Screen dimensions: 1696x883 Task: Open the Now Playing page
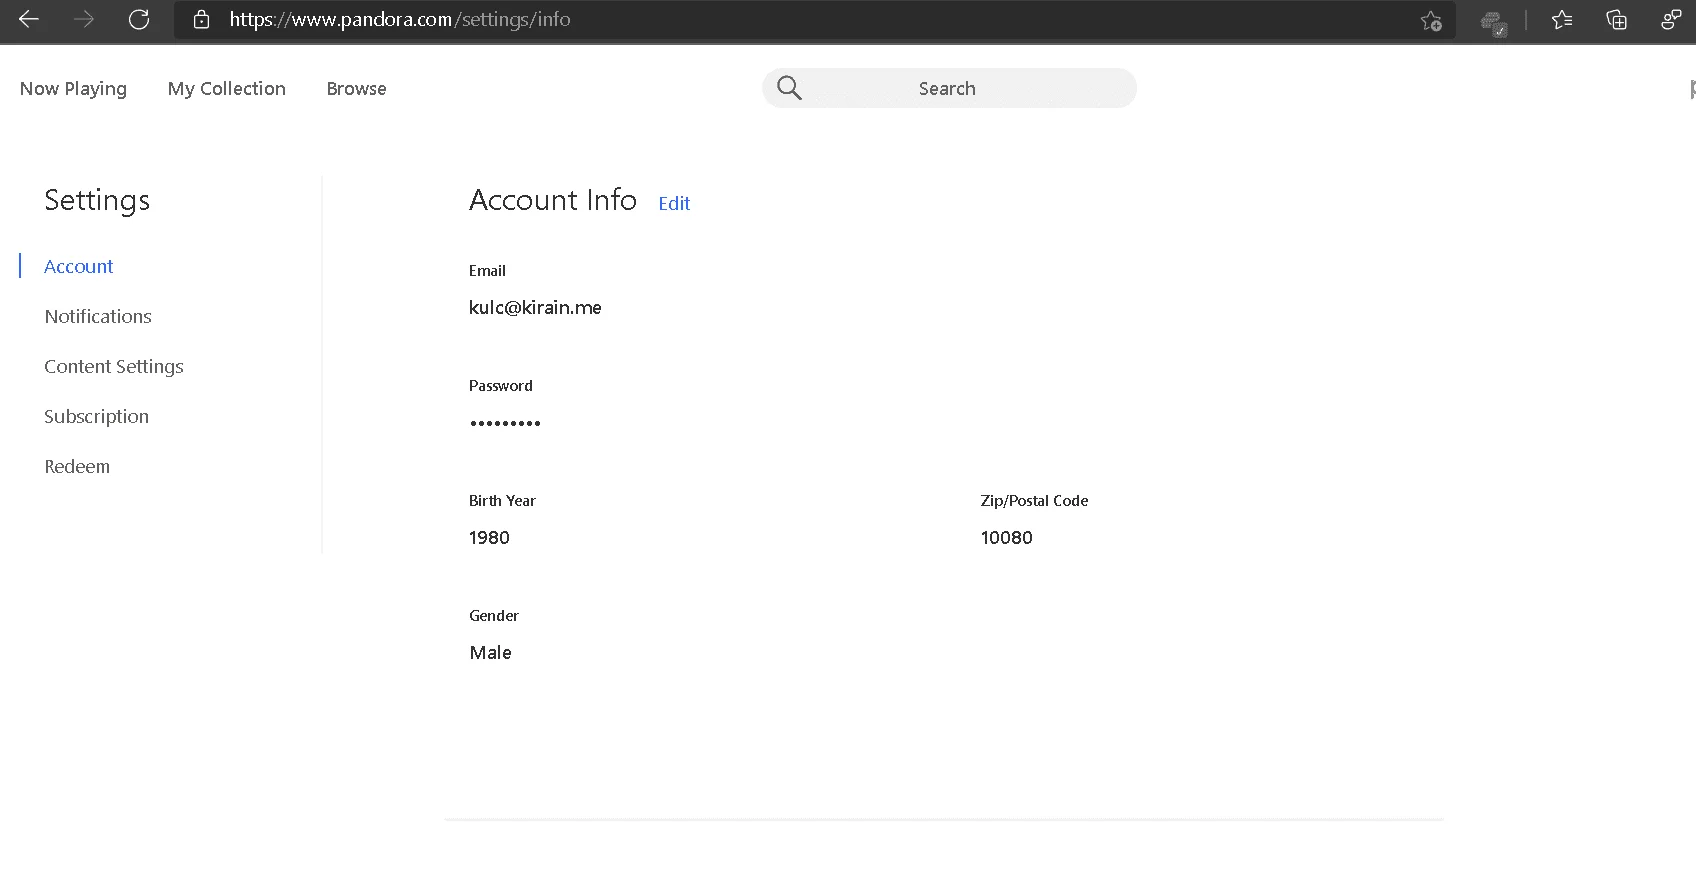(x=73, y=88)
